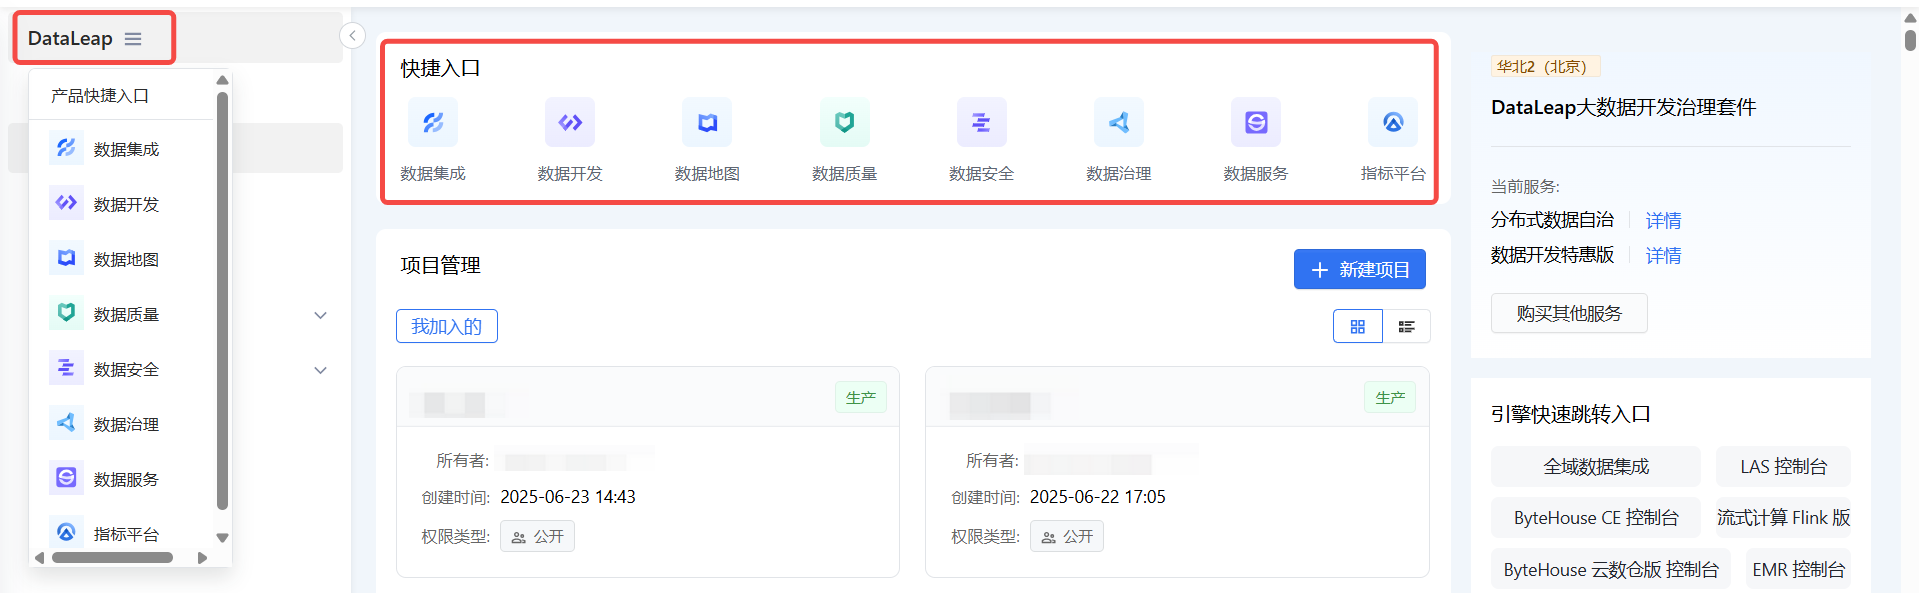Click the menu's horizontal scroll left arrow

40,558
